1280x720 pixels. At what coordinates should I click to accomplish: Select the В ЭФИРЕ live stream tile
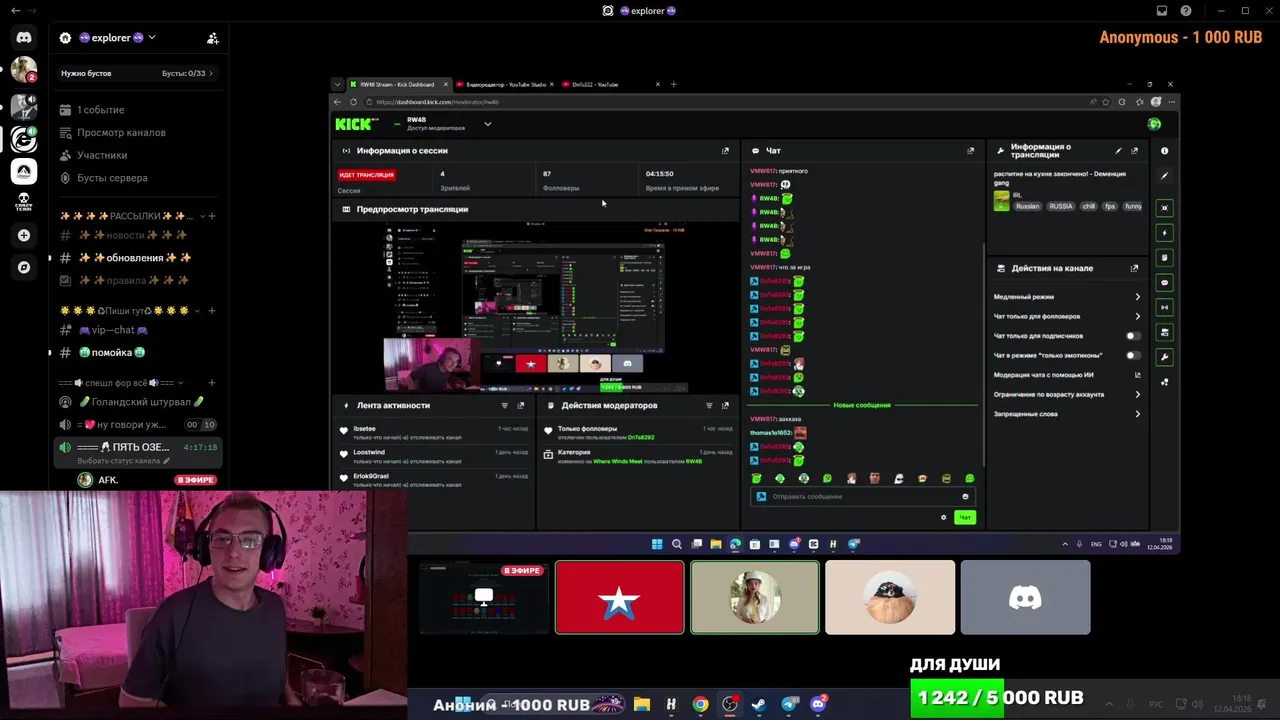[x=484, y=597]
